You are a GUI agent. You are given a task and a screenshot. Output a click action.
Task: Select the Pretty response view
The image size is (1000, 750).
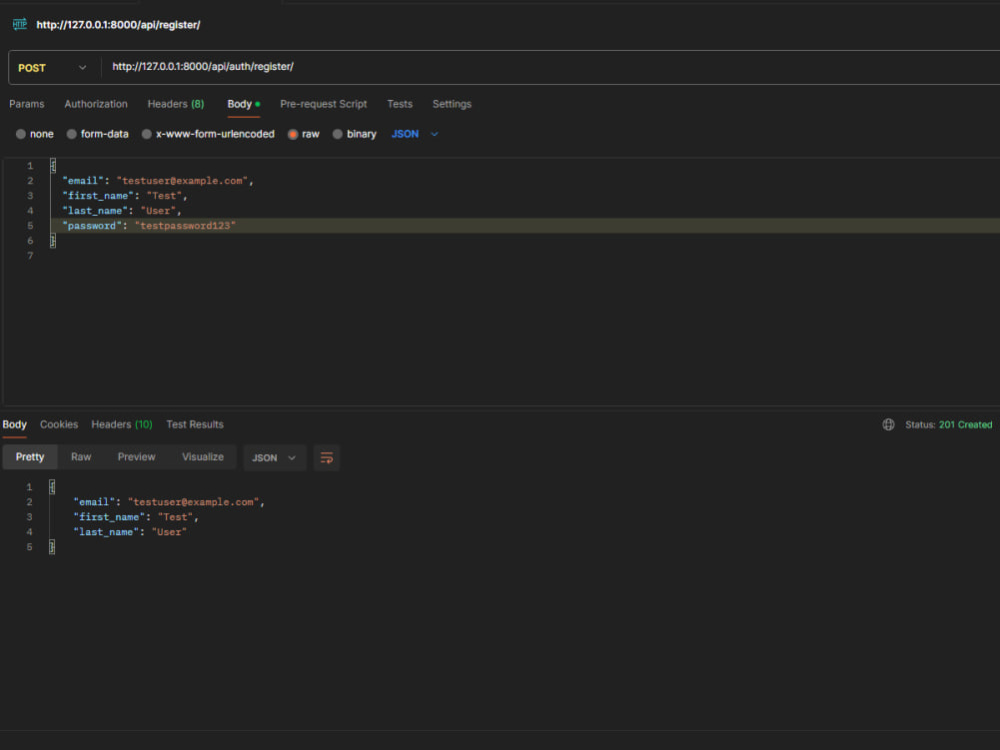pos(30,457)
